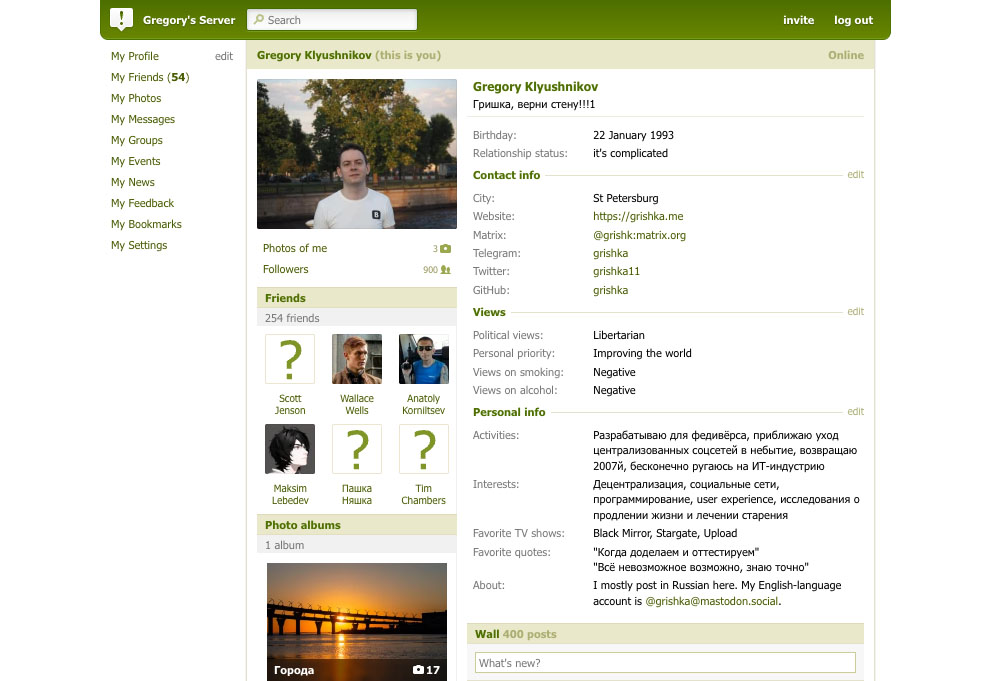
Task: Edit the Contact info section
Action: [855, 175]
